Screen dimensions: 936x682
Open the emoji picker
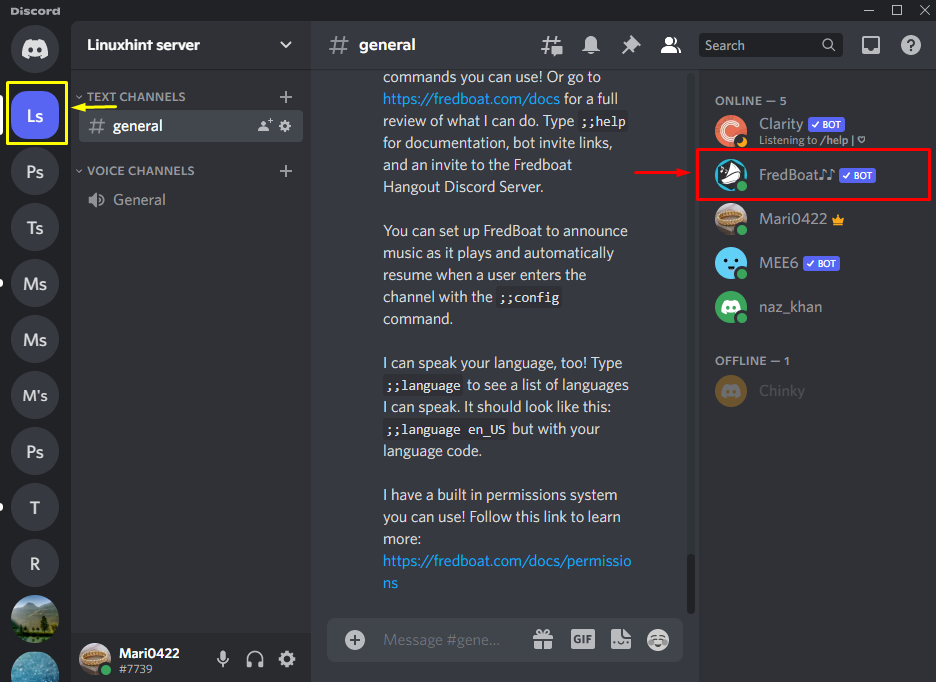point(658,640)
